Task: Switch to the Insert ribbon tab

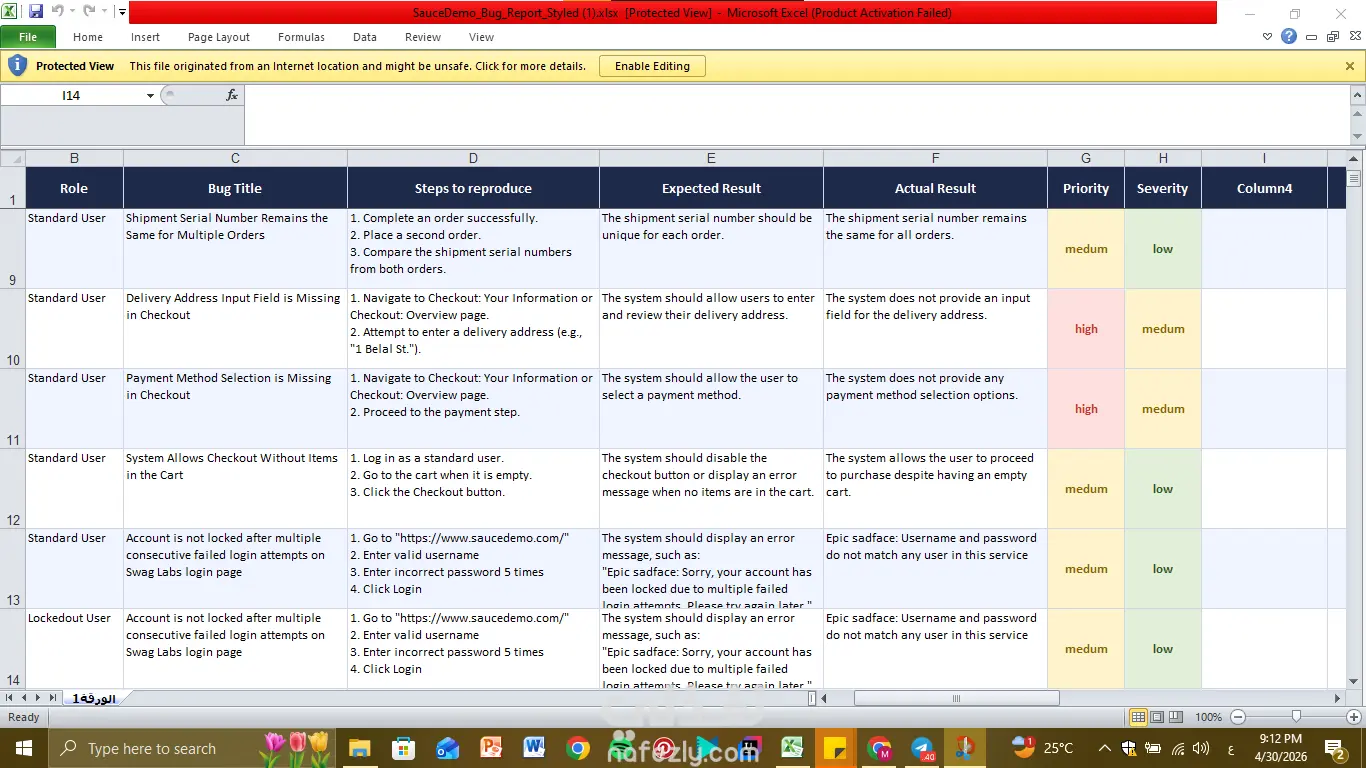Action: (145, 37)
